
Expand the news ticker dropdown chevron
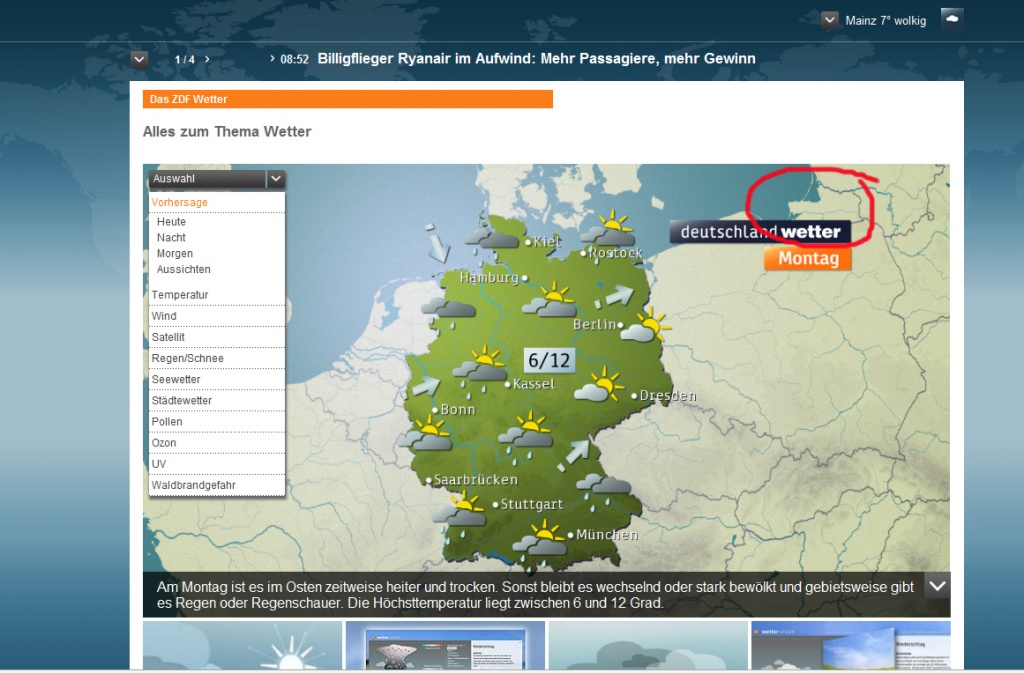pos(139,59)
